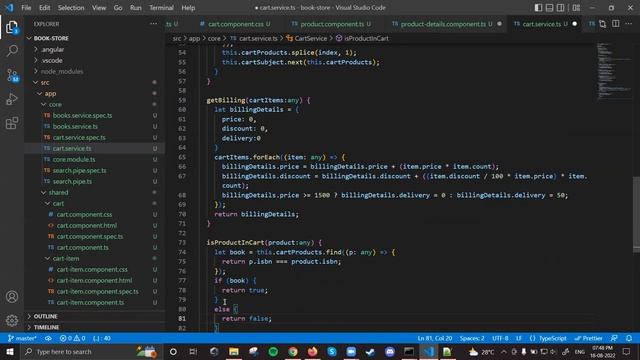Open Explorer views and more actions ellipsis
640x360 pixels.
[153, 24]
